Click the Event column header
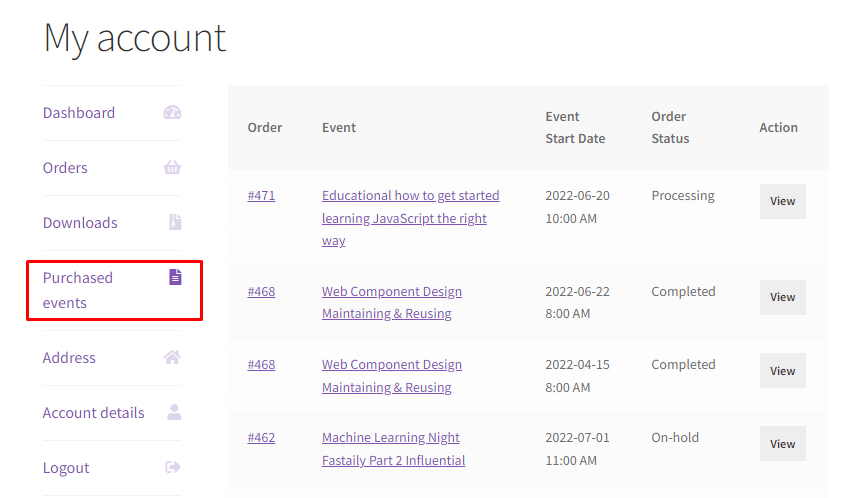Screen dimensions: 868x498 click(x=339, y=127)
